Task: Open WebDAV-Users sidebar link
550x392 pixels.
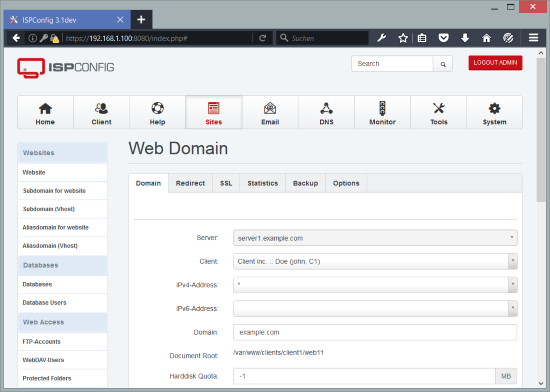Action: [62, 360]
